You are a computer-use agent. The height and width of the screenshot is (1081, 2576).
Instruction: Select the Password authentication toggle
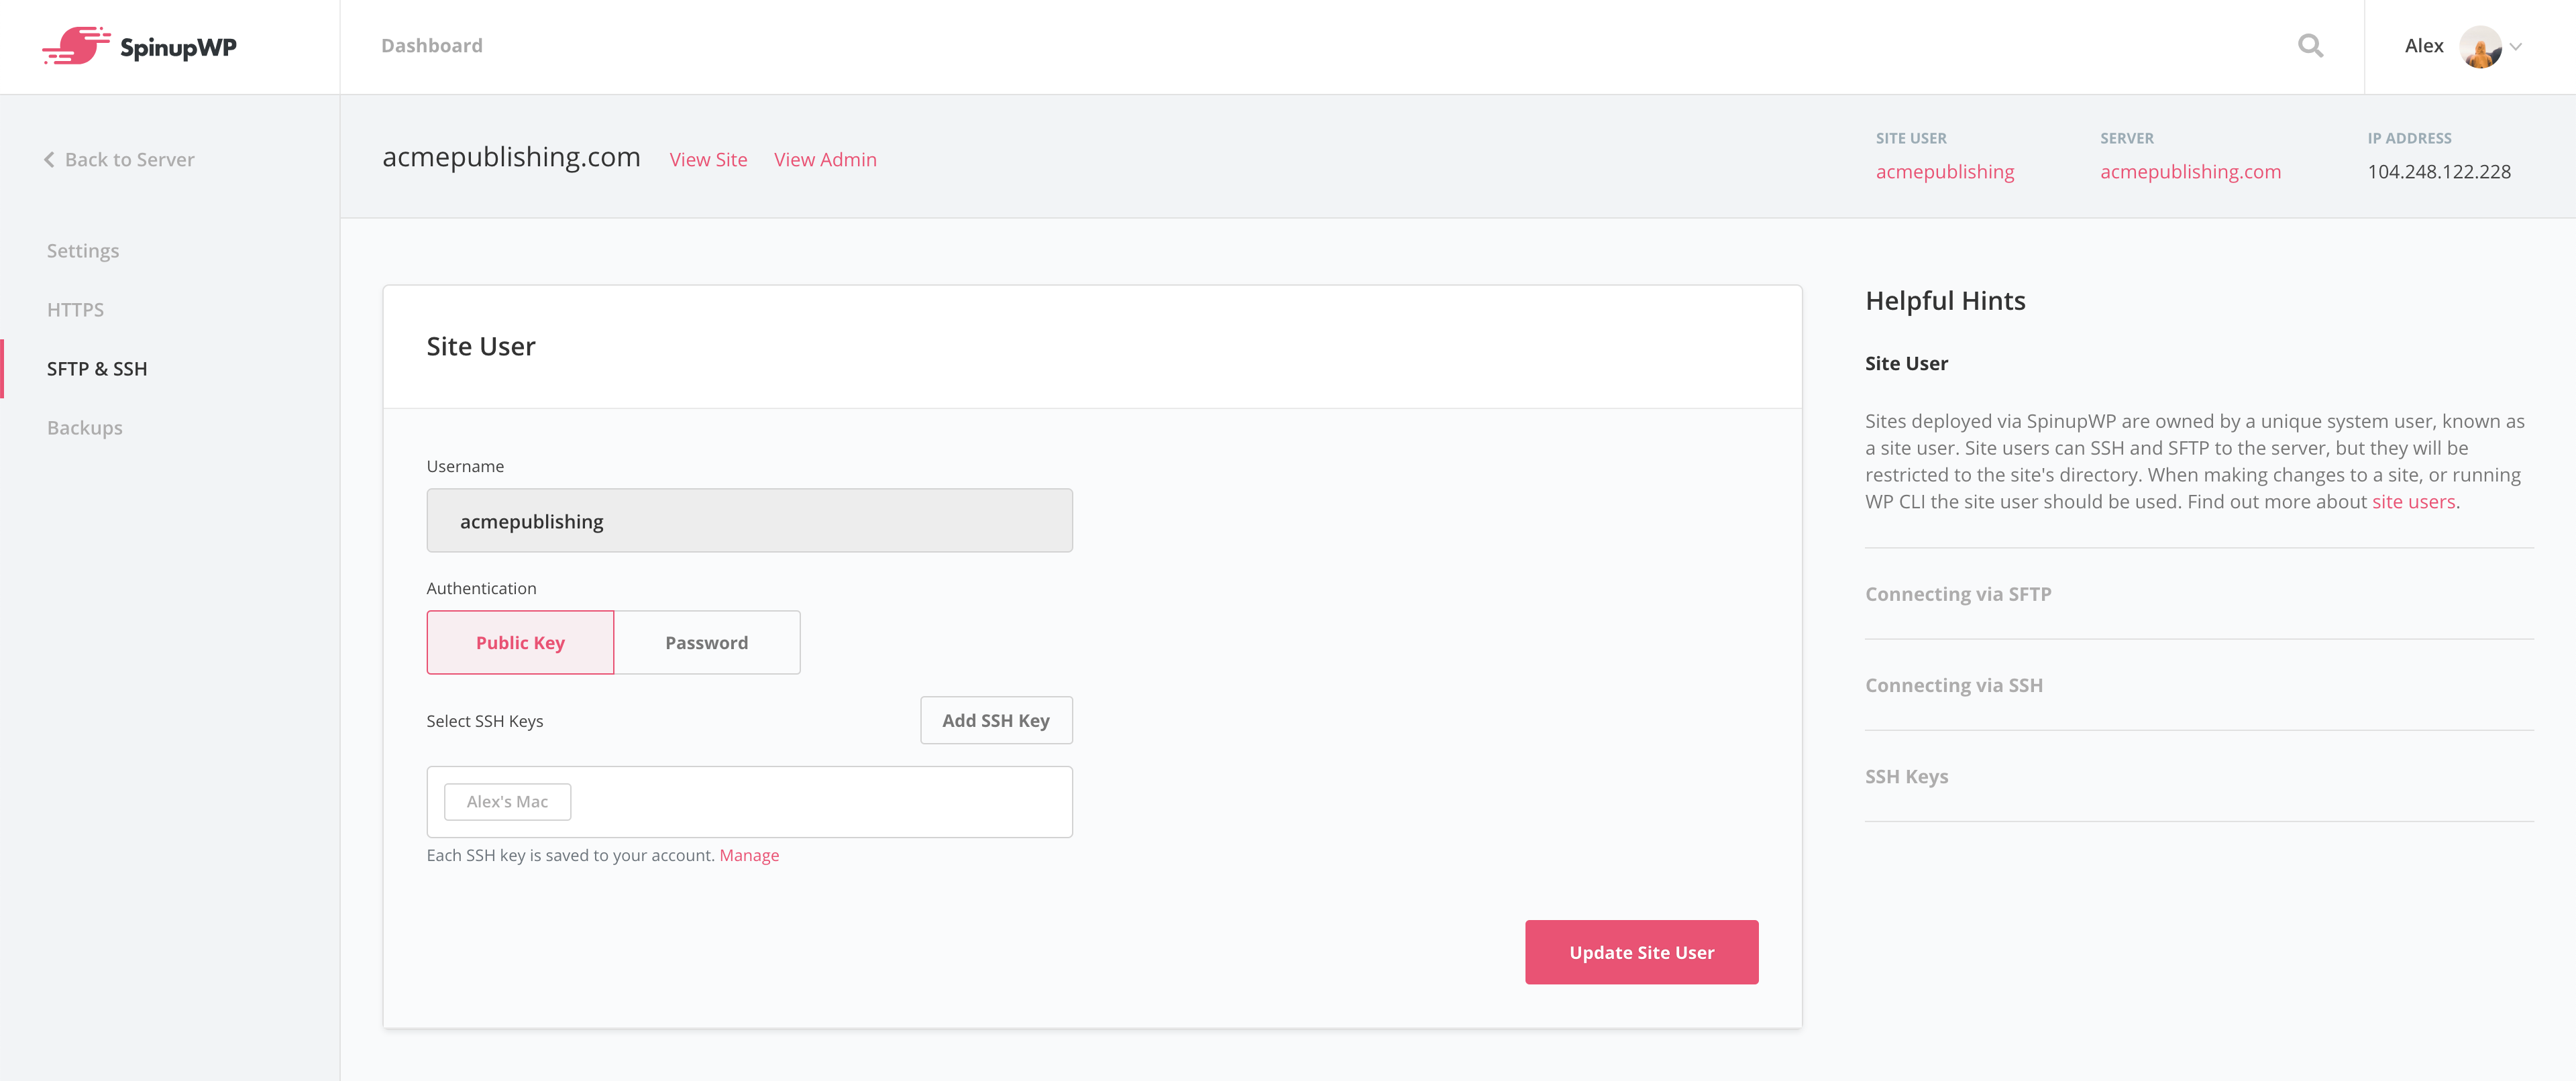click(x=706, y=640)
